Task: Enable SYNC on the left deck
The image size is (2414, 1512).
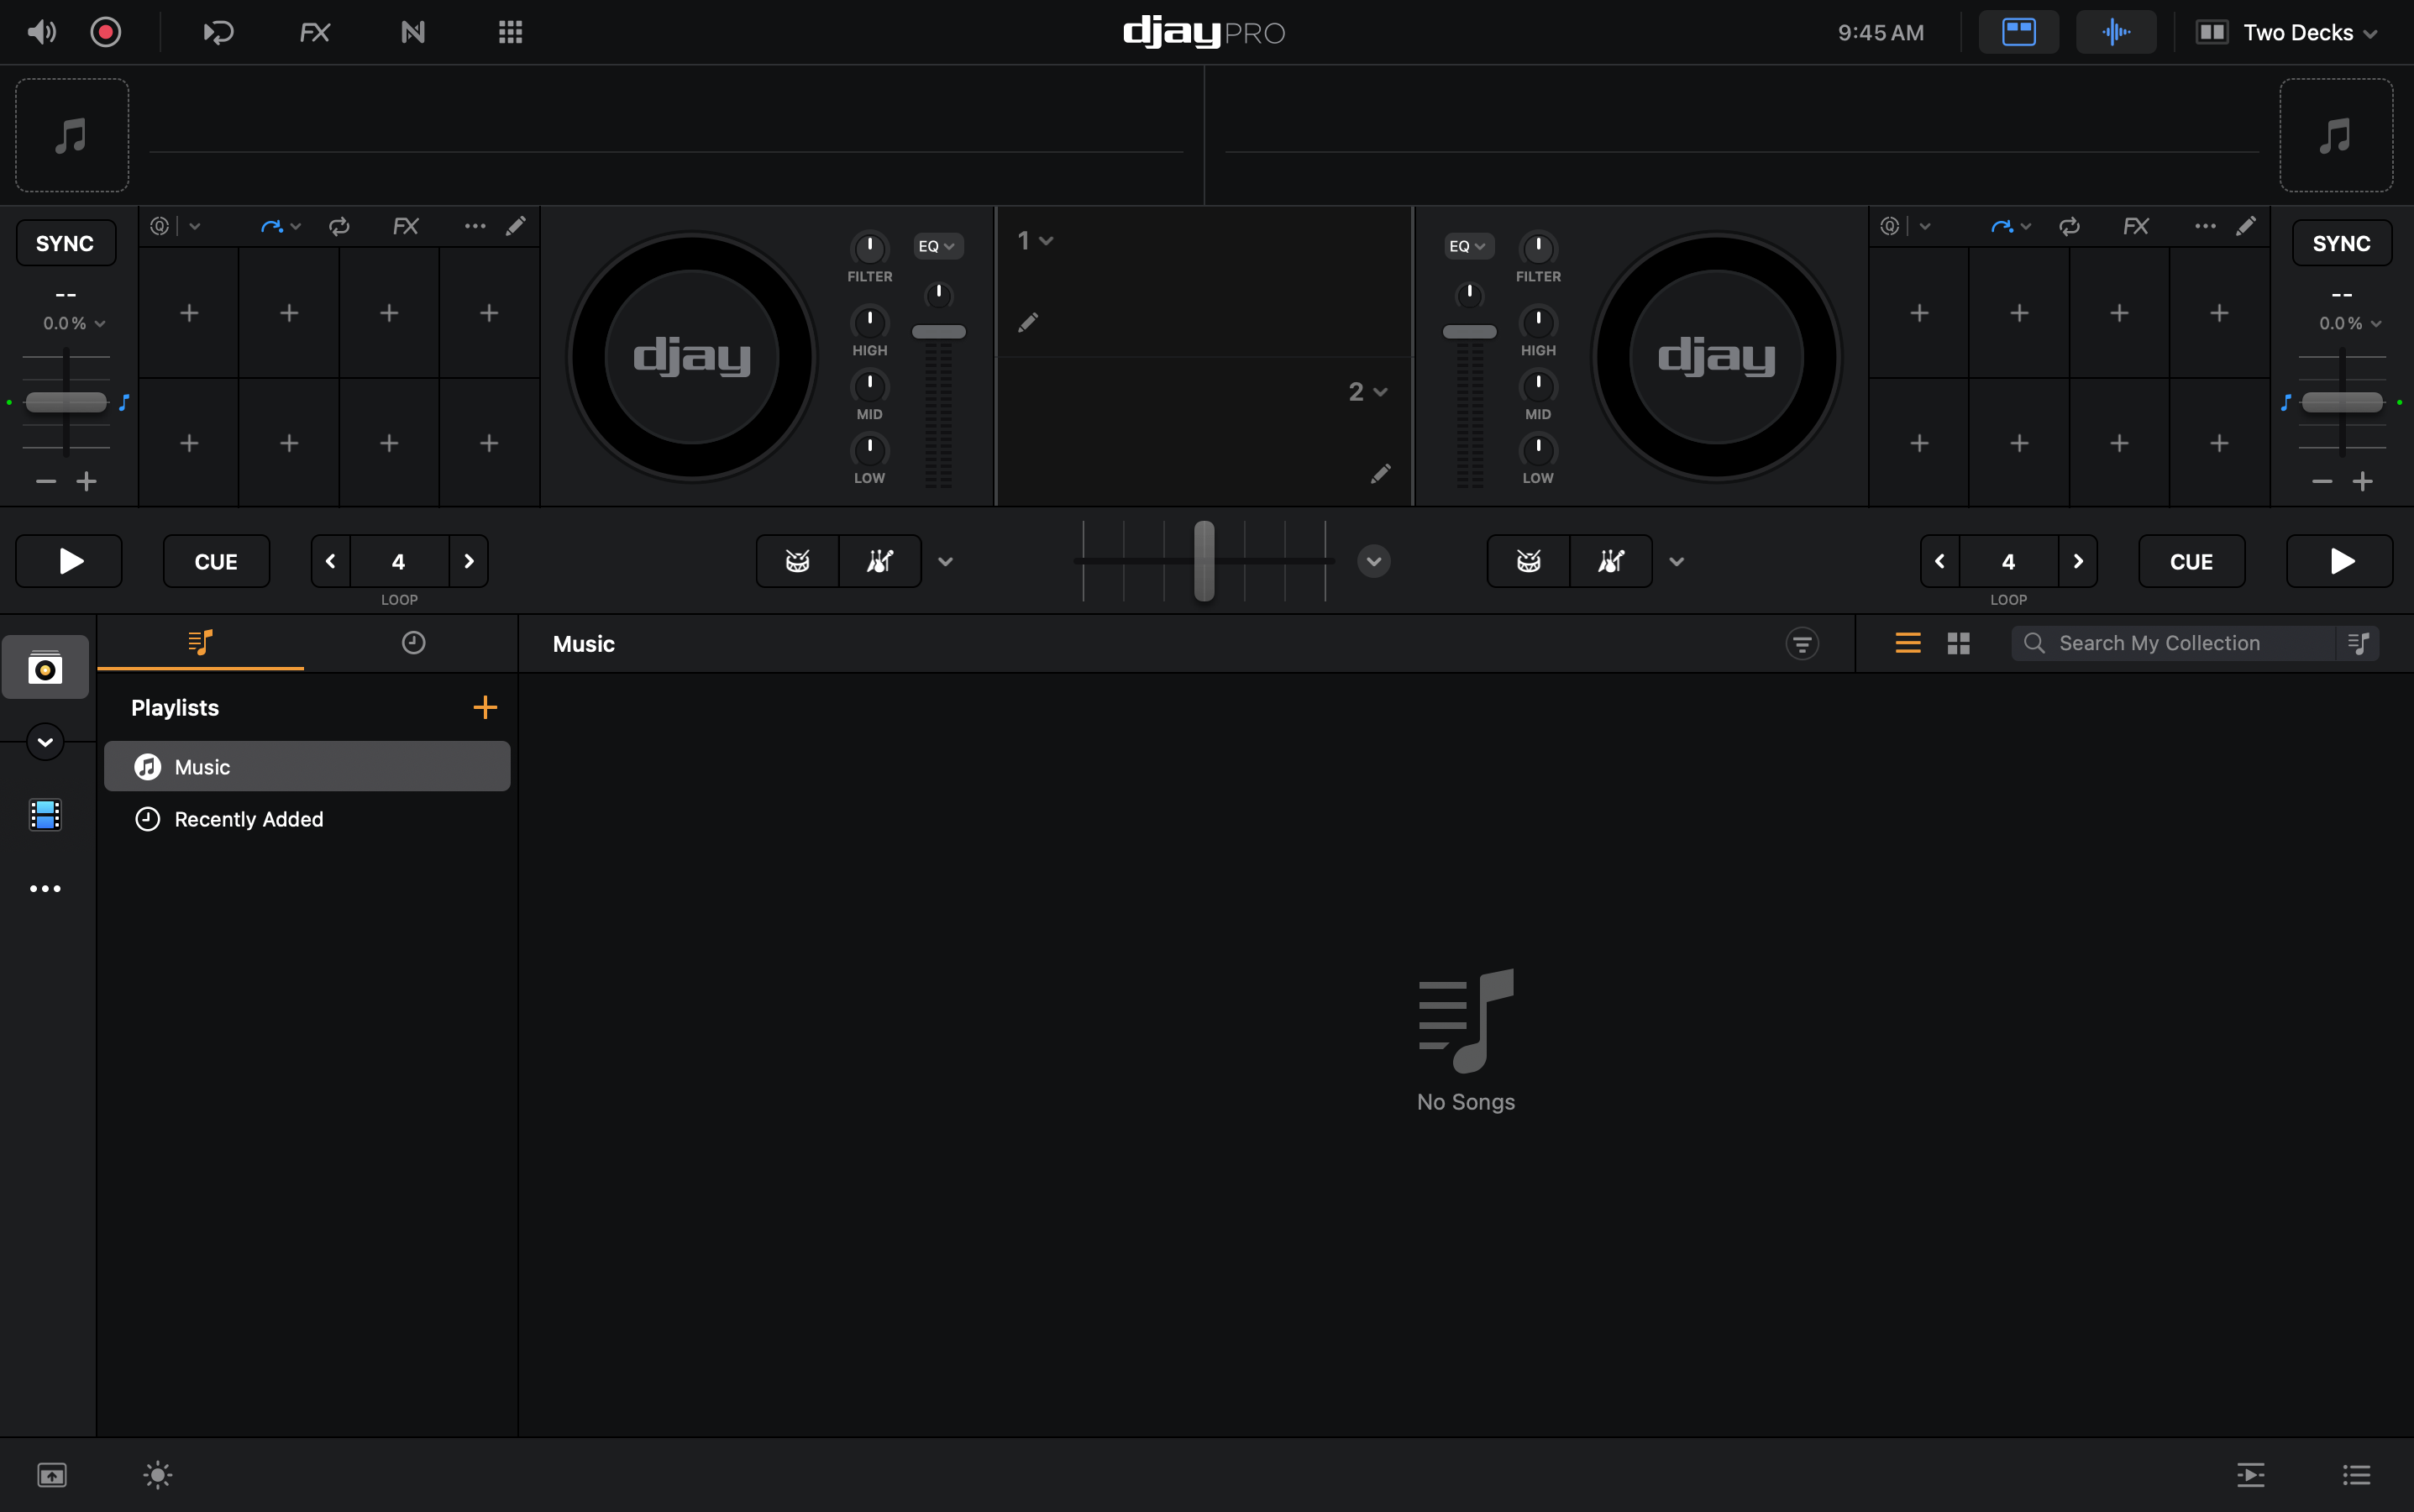Action: tap(65, 242)
